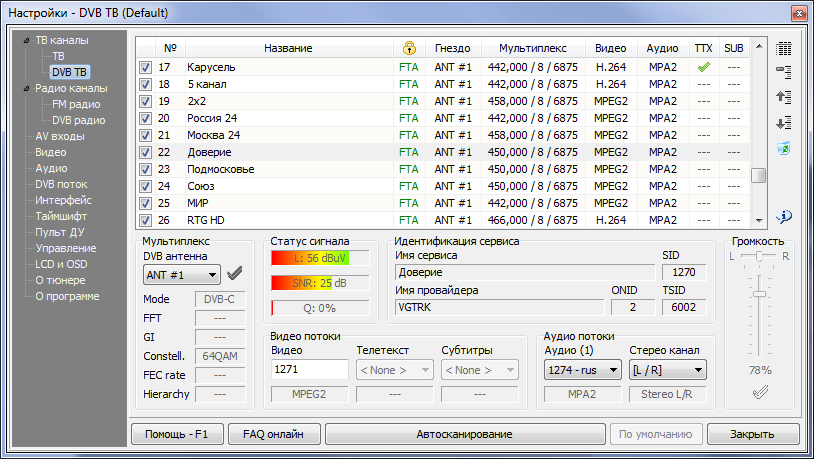Click checkmark icon beside ANT #1 dropdown
The image size is (814, 459).
click(x=235, y=274)
